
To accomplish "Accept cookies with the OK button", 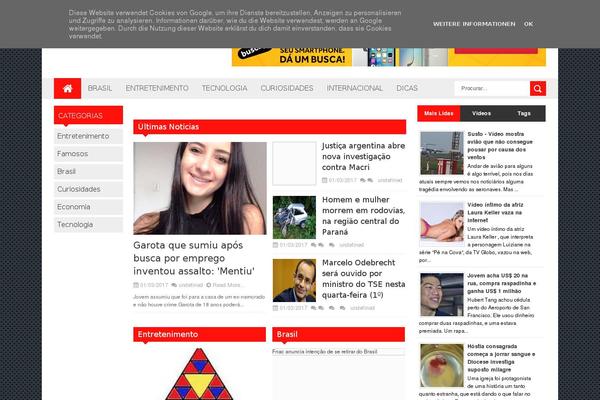I will point(528,24).
